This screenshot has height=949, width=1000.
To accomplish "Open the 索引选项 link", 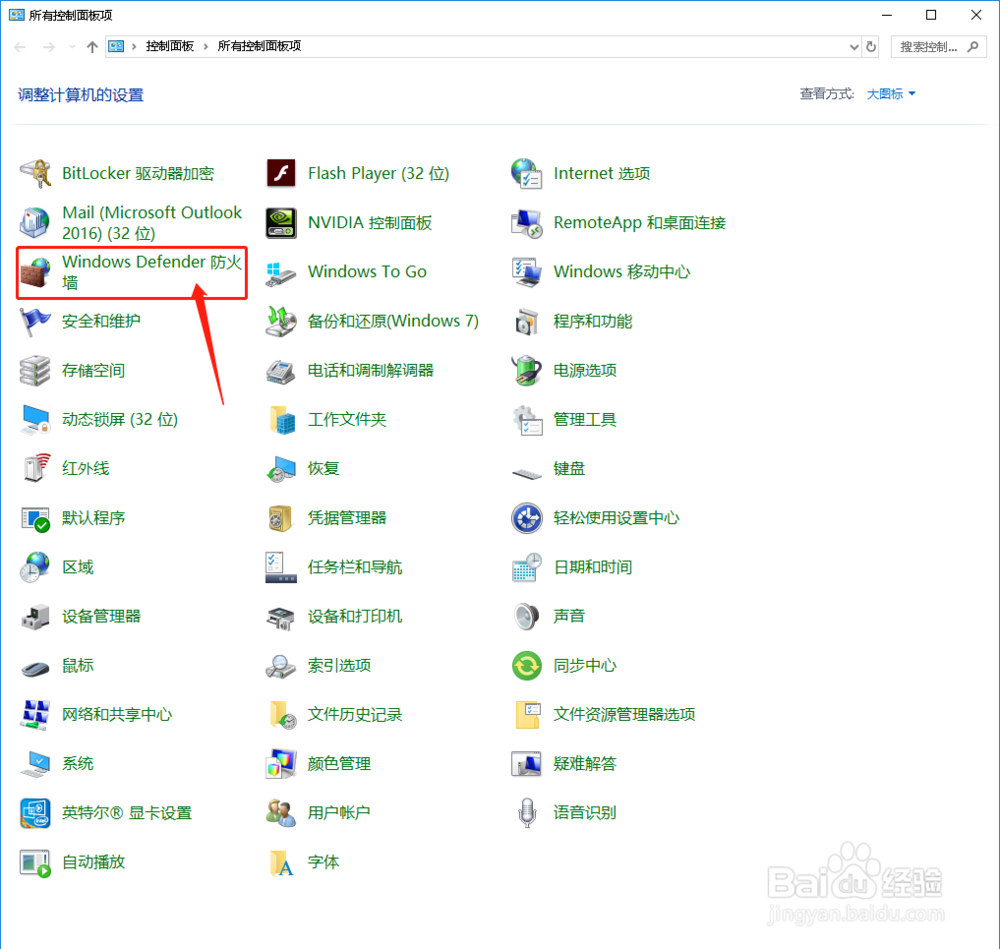I will [339, 666].
